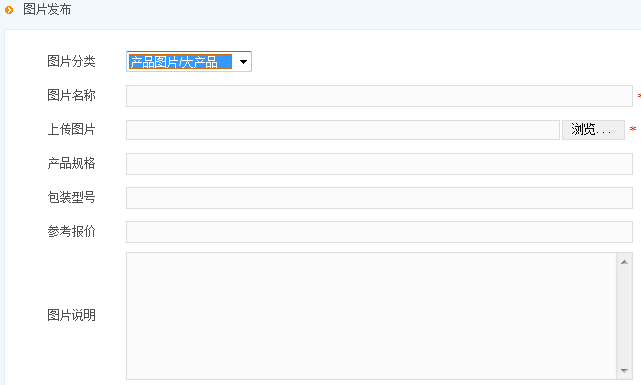Click the down arrow of 图片说明 scrollbar
The width and height of the screenshot is (641, 385).
point(624,370)
